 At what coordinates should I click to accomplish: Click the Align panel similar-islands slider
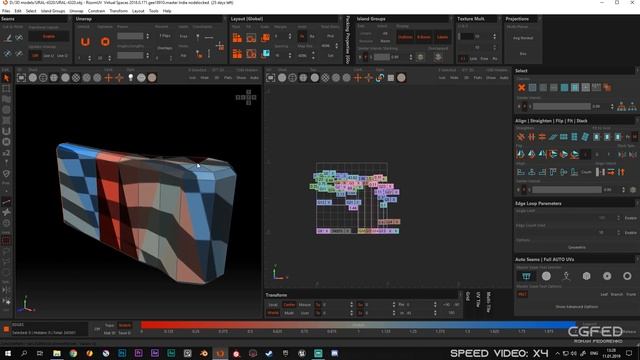click(567, 190)
